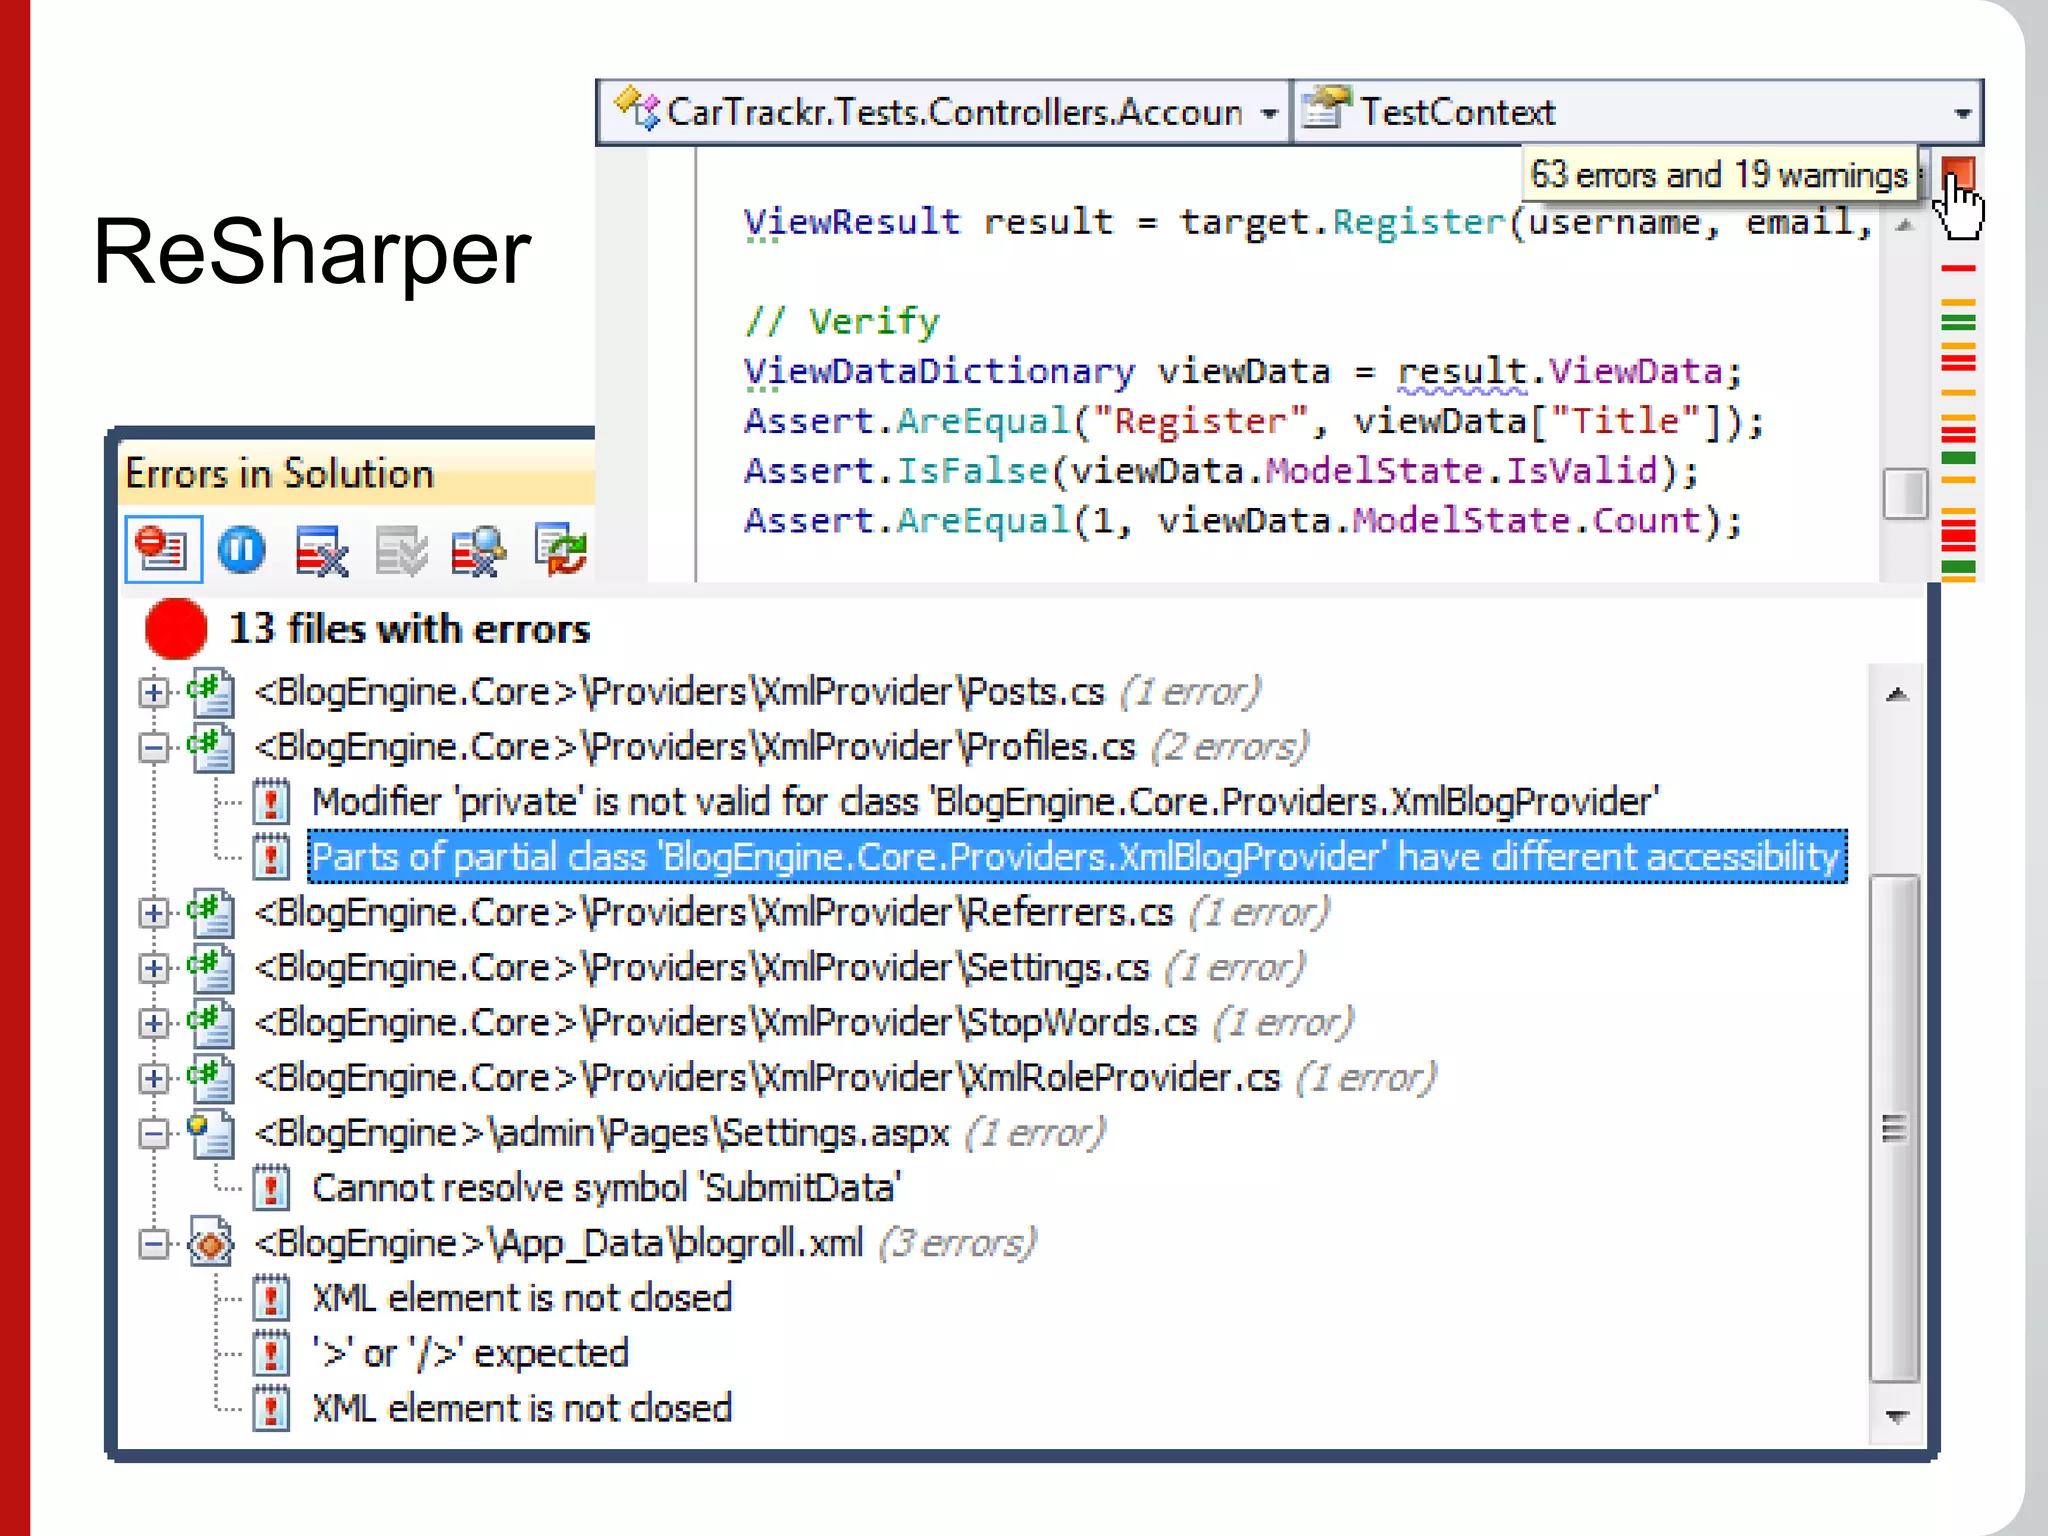This screenshot has height=1536, width=2048.
Task: Click the CarTrackr class icon in navigation bar
Action: 637,110
